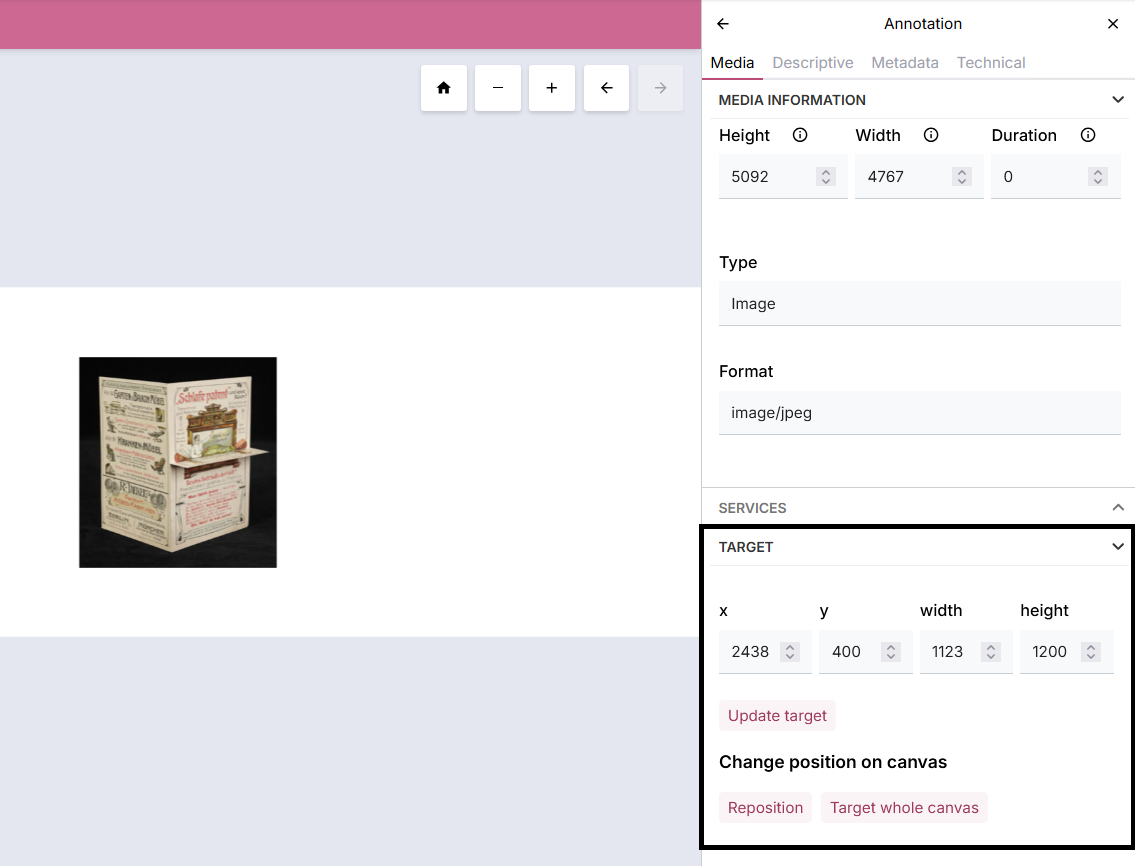Go back using Annotation panel arrow
The height and width of the screenshot is (866, 1135).
point(723,24)
